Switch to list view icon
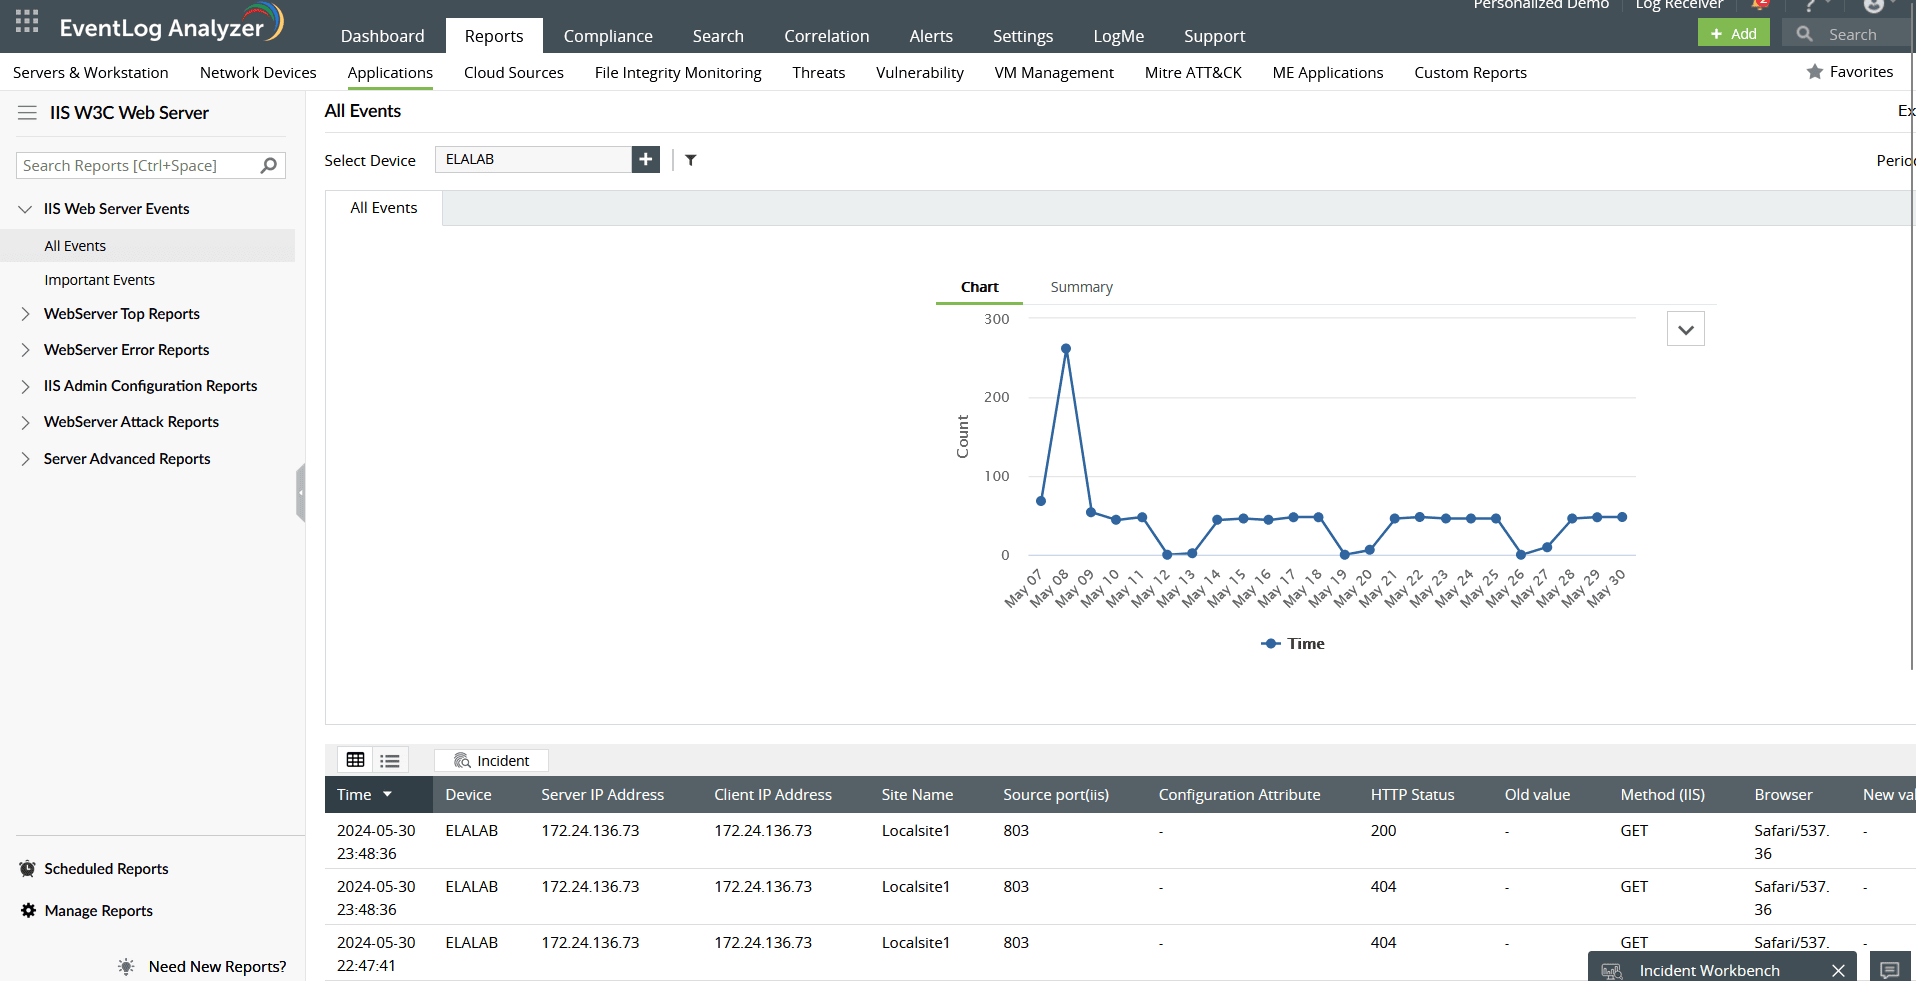1916x981 pixels. point(390,761)
